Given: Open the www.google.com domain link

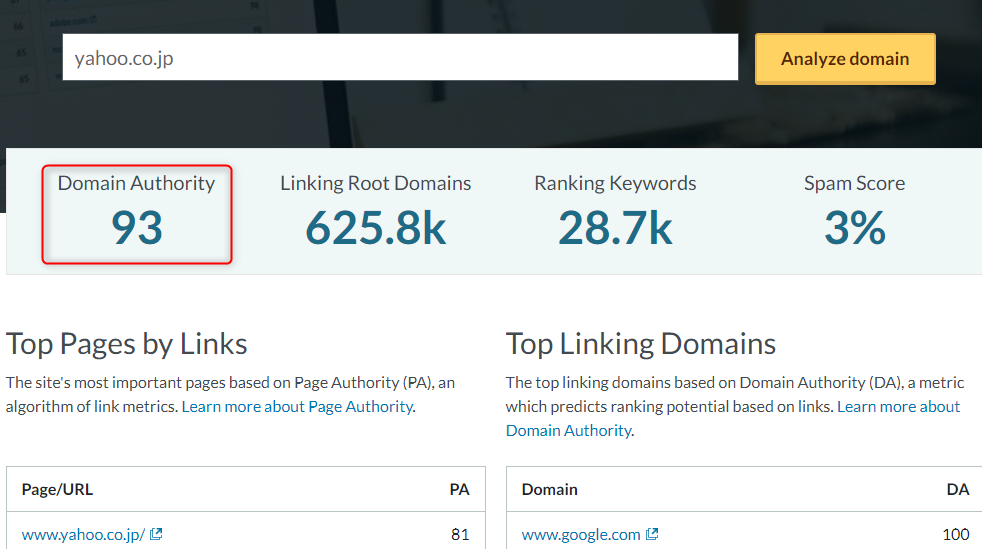Looking at the screenshot, I should point(581,534).
